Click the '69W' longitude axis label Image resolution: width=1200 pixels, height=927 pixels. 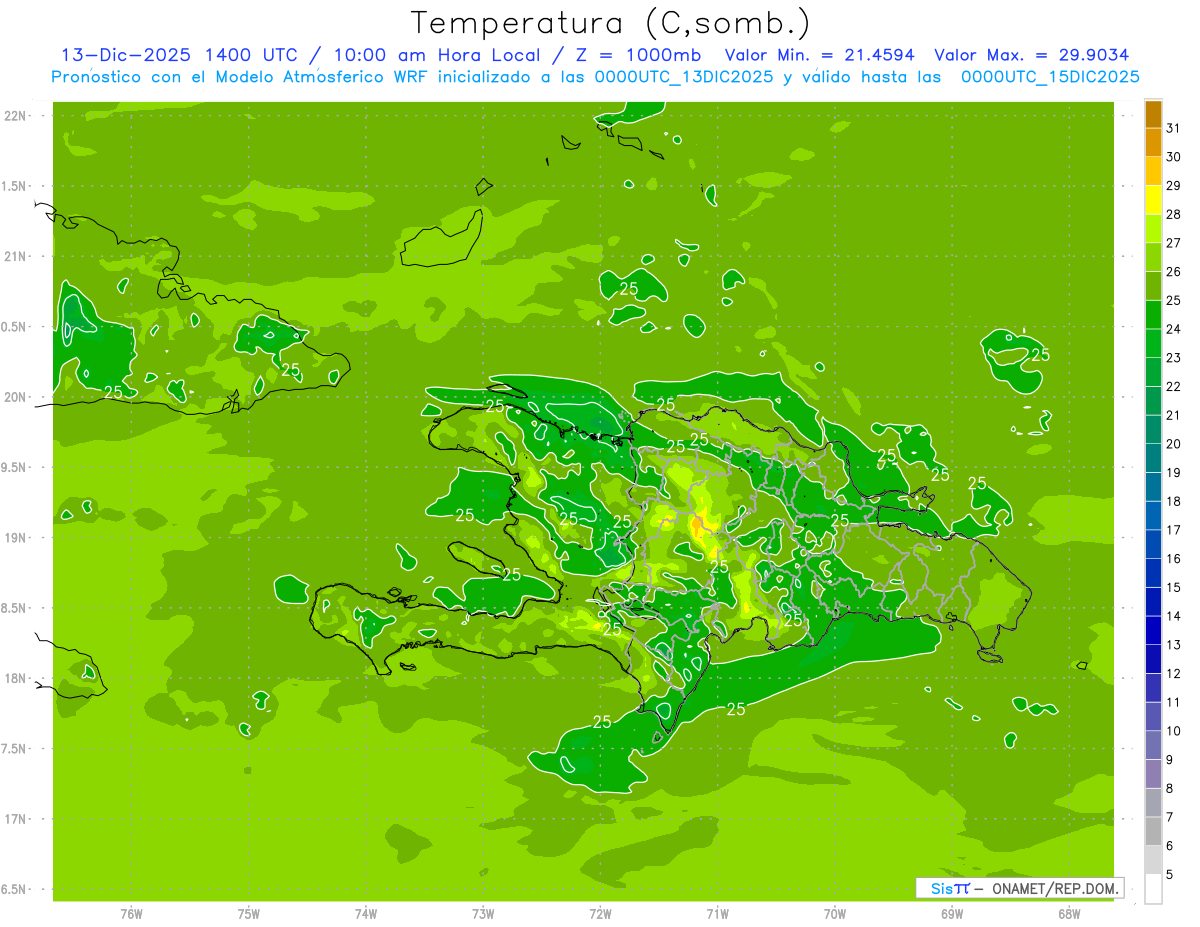[952, 914]
